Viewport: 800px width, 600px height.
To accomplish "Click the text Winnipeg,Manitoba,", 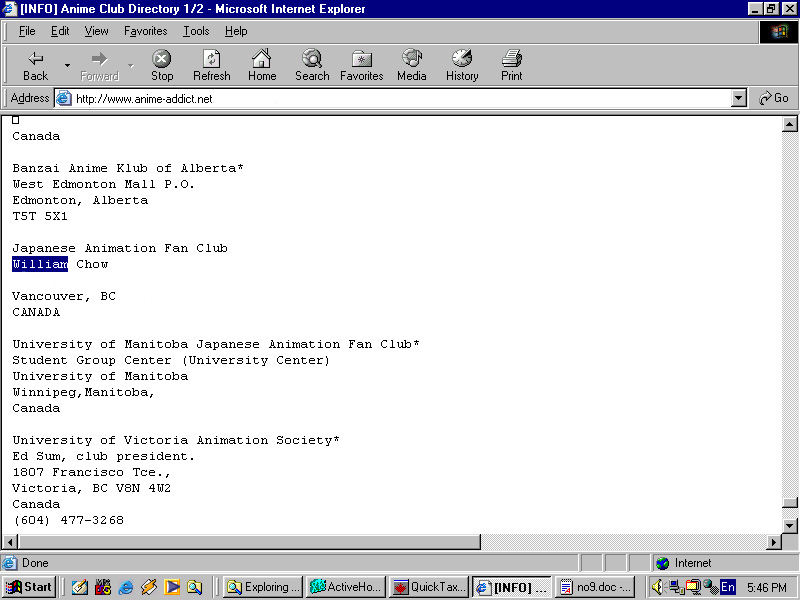I will [x=84, y=392].
